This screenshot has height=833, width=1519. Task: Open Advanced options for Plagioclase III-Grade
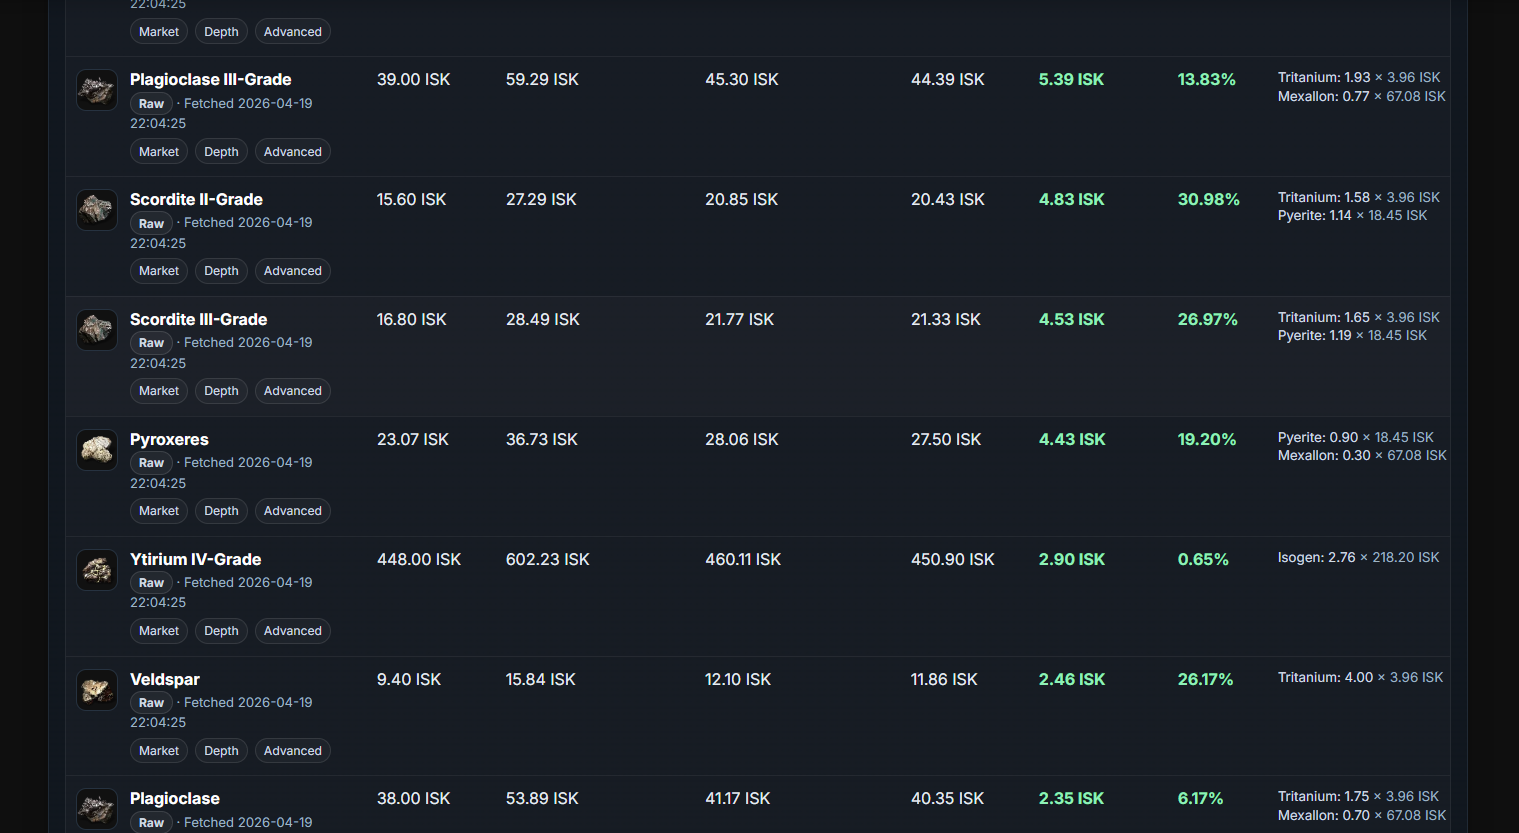tap(292, 152)
